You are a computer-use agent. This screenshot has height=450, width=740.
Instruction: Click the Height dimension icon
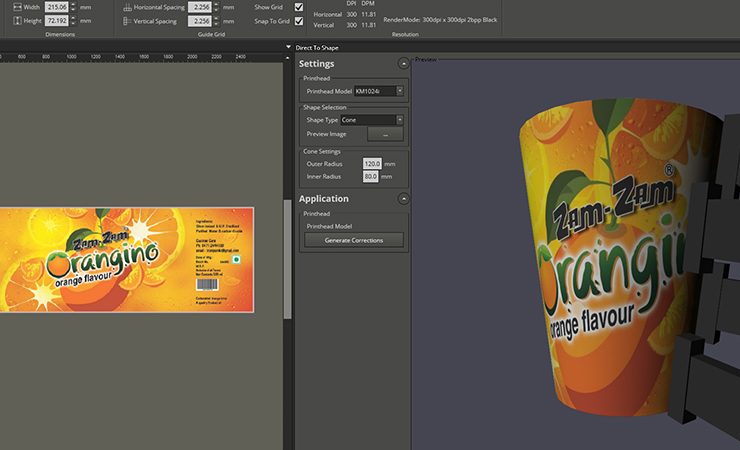point(17,21)
